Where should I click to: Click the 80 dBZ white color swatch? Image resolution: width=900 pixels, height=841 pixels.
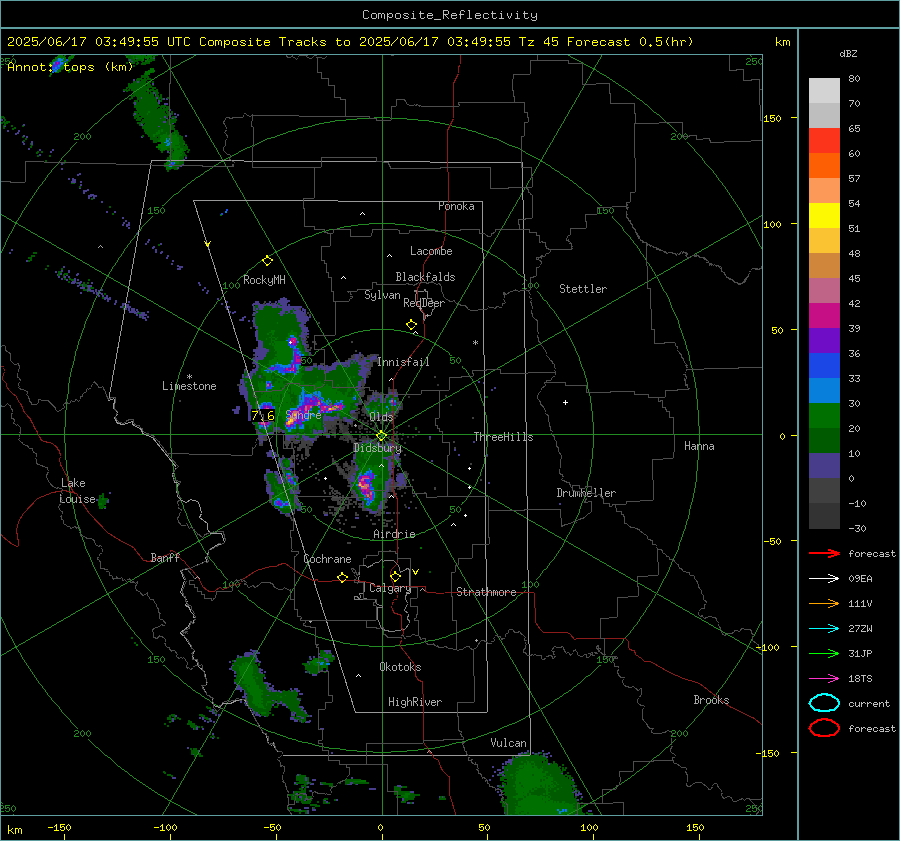(x=824, y=91)
